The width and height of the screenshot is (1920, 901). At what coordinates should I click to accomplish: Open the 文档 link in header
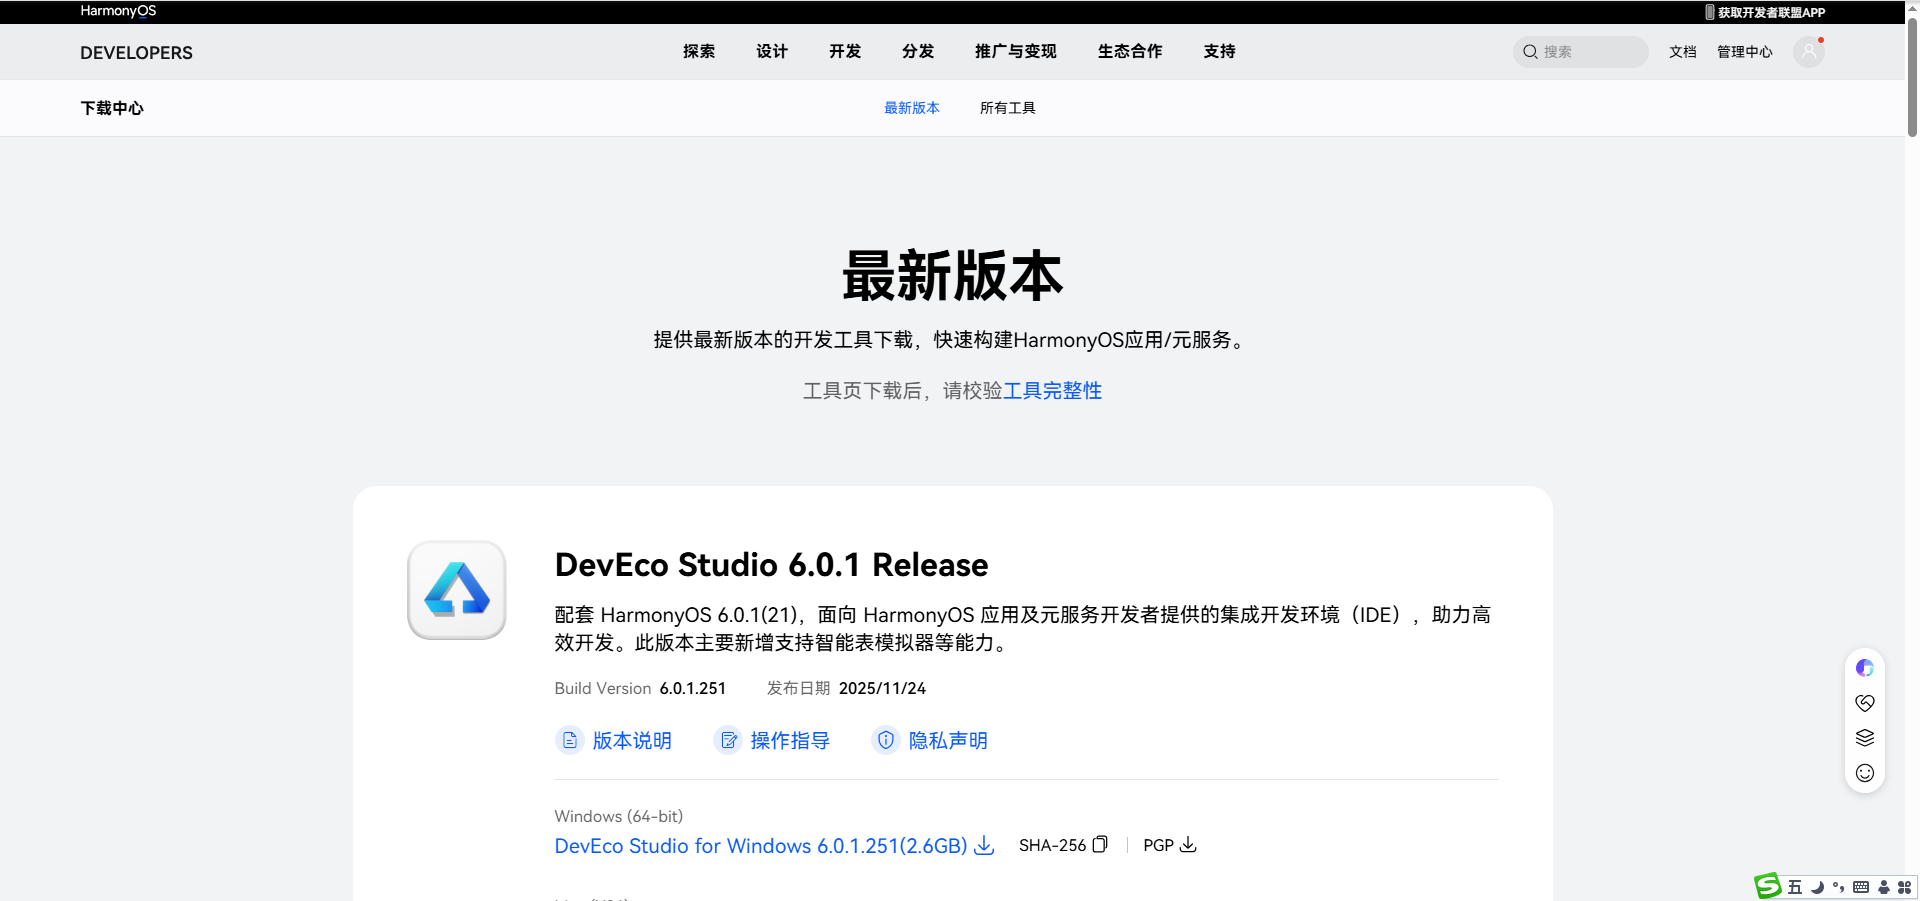pyautogui.click(x=1683, y=52)
